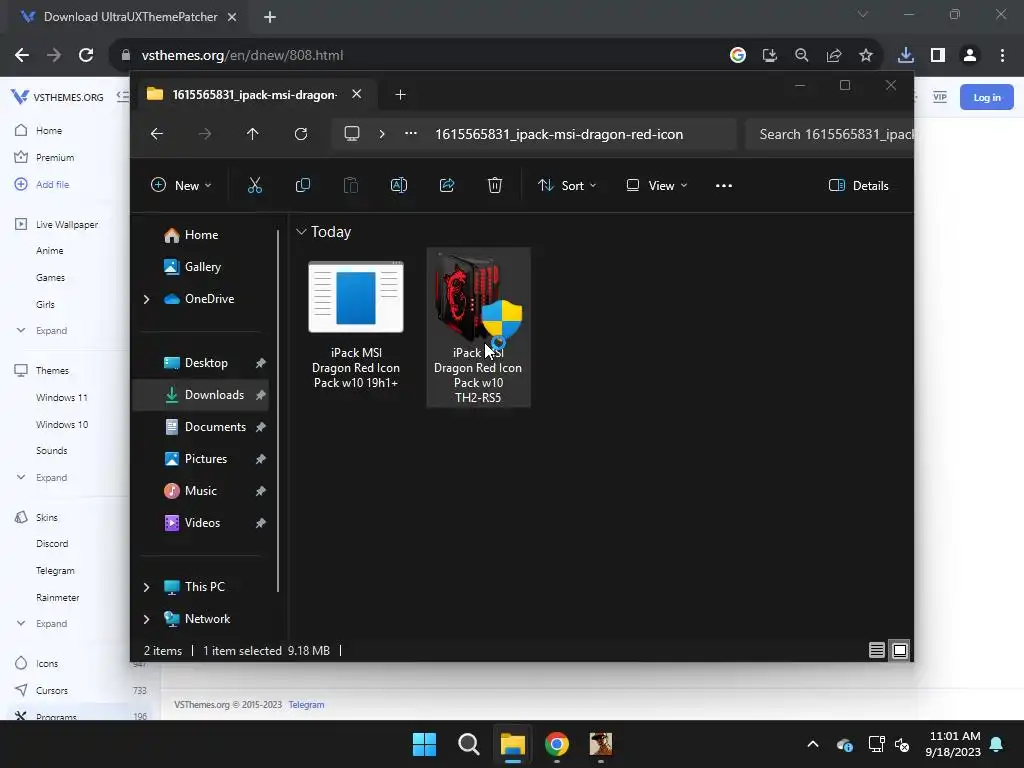Open the View dropdown menu

point(656,185)
